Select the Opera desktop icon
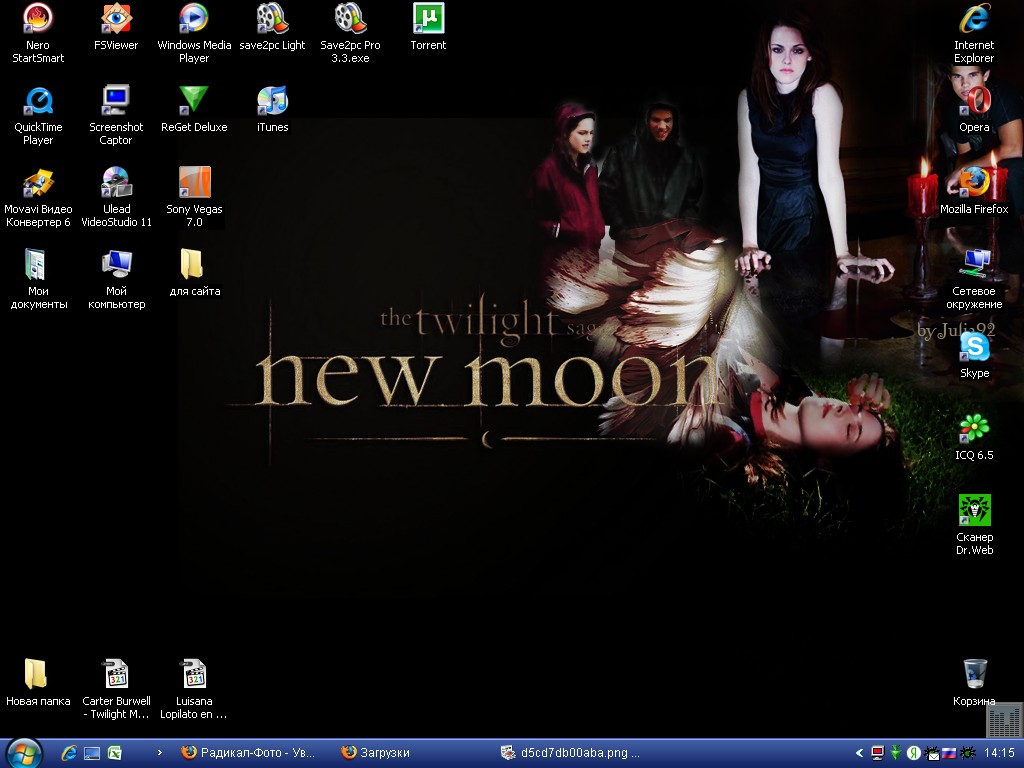The height and width of the screenshot is (768, 1024). click(974, 109)
